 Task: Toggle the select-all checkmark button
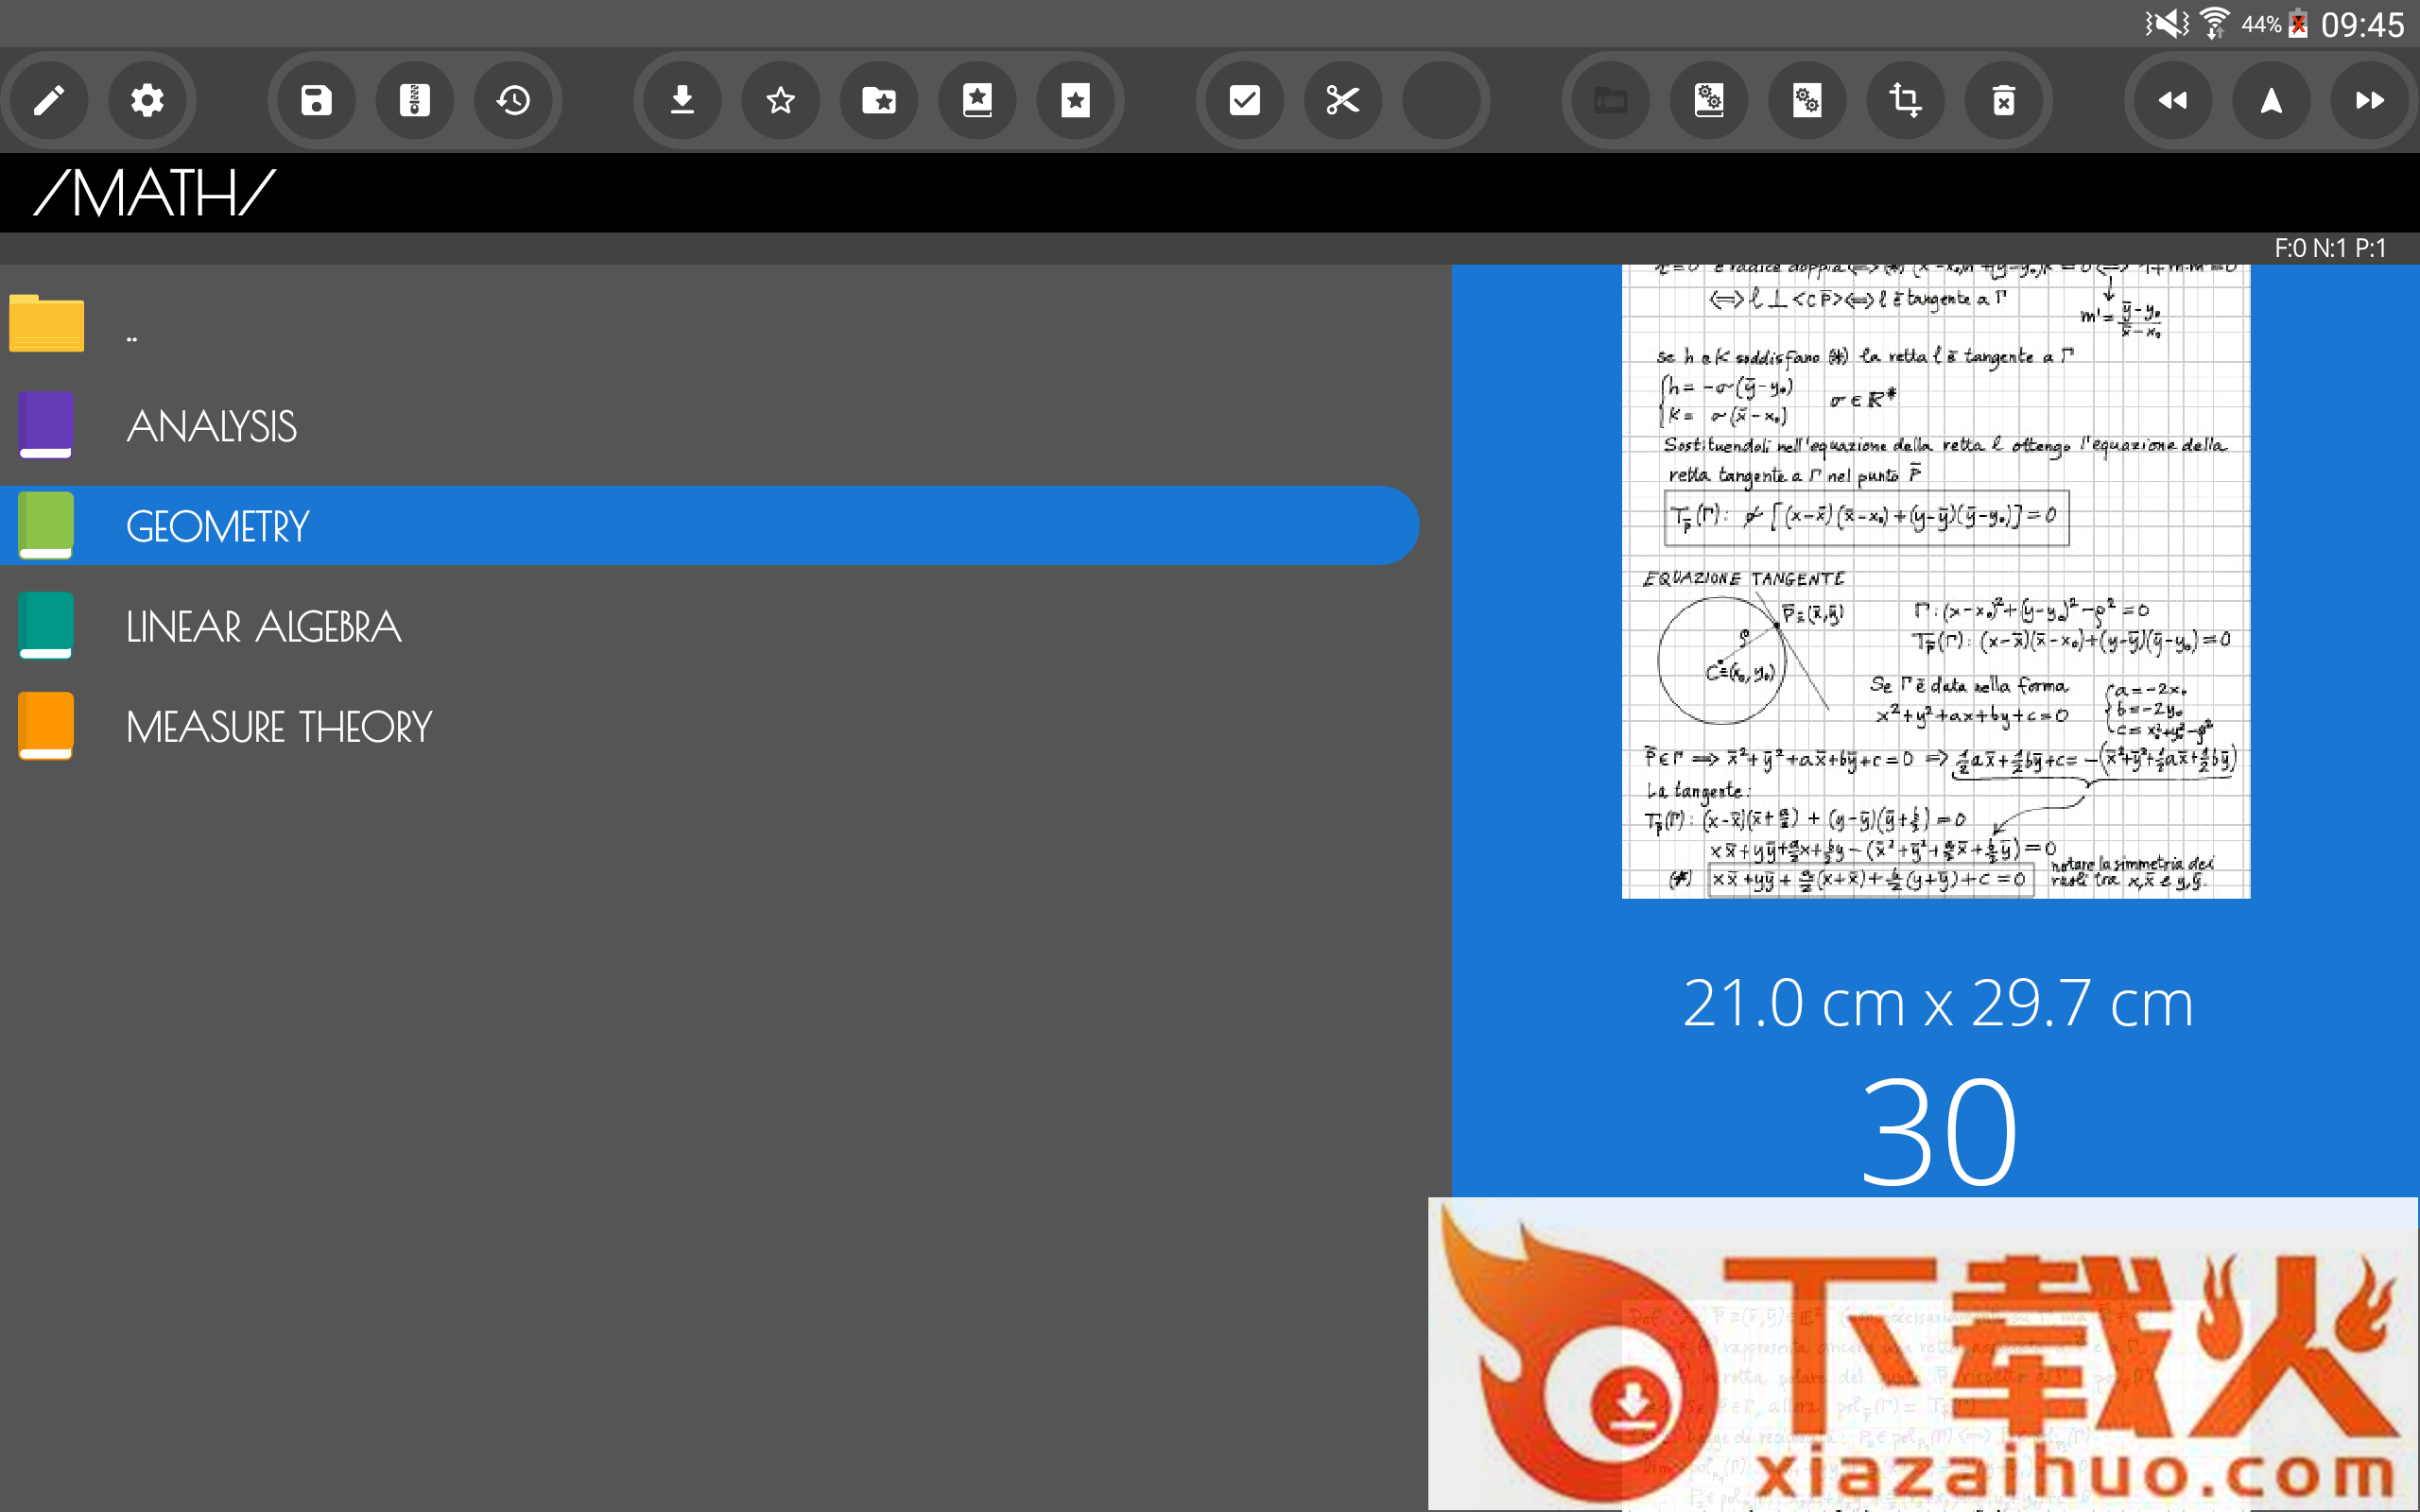click(x=1244, y=100)
